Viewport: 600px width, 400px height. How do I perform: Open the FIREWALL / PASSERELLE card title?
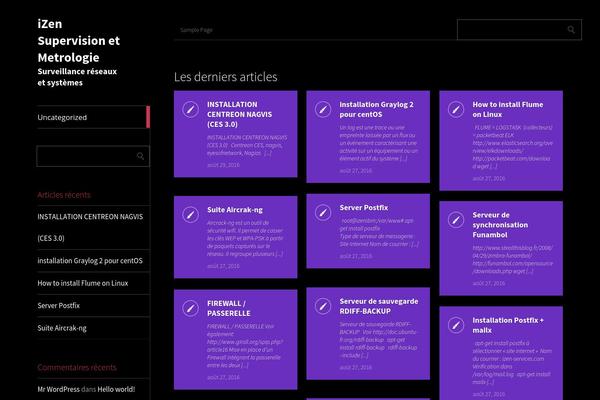[229, 308]
